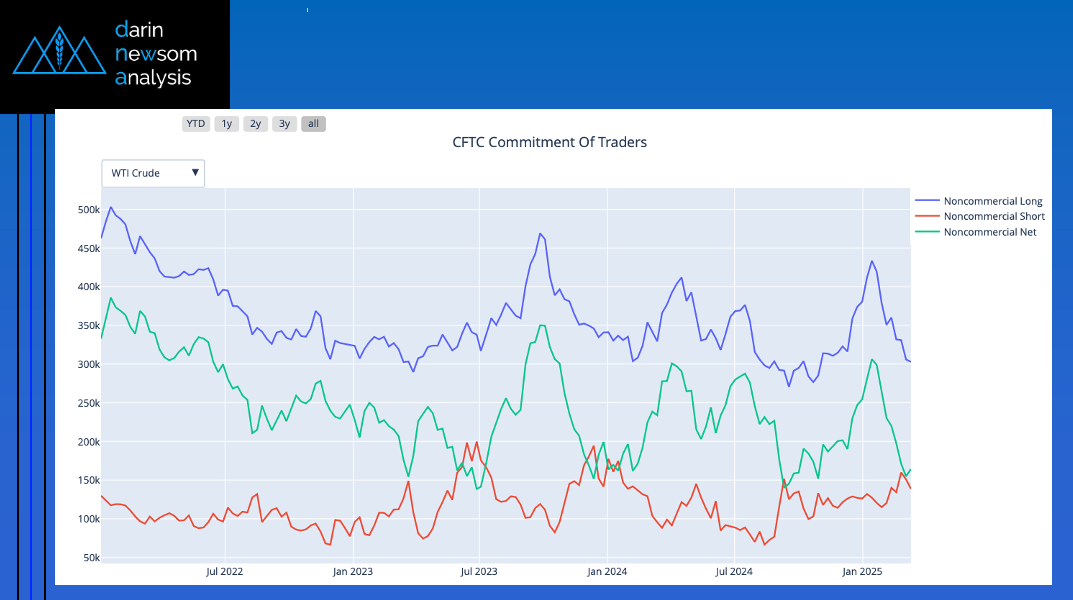Toggle Noncommercial Net series visibility

coord(990,232)
